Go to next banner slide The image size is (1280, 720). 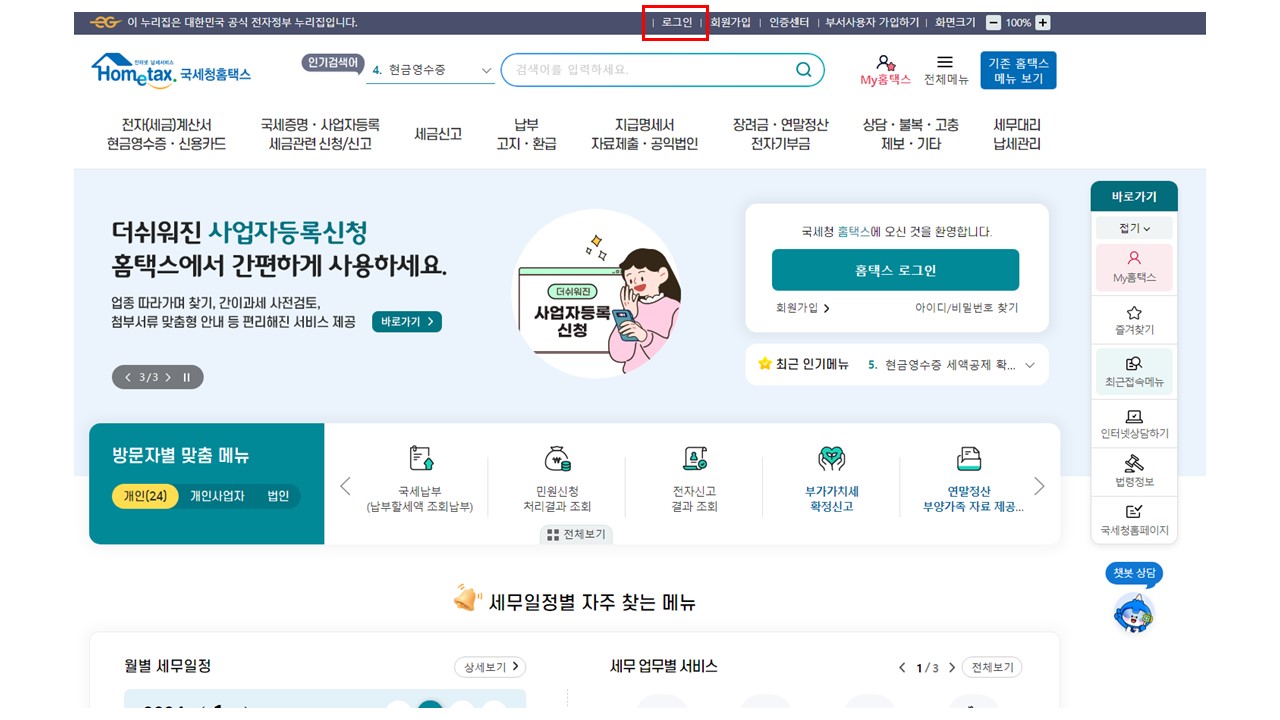[168, 377]
